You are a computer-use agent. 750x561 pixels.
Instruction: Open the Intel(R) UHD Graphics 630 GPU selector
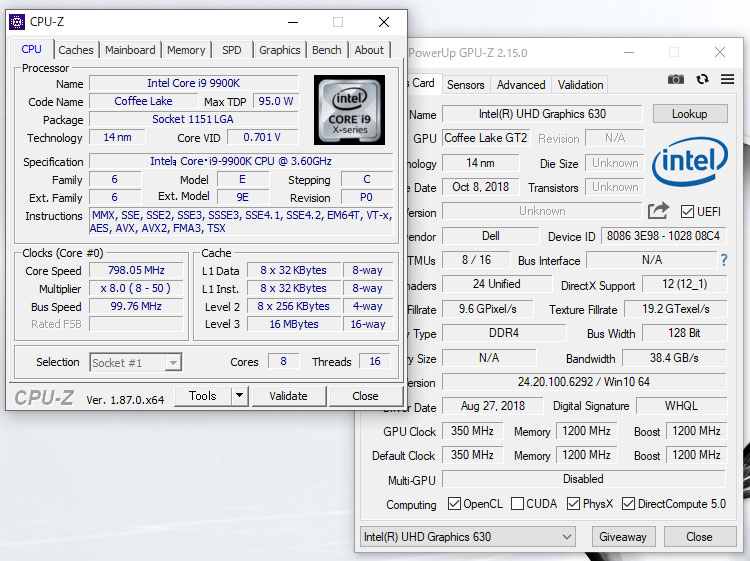(467, 537)
